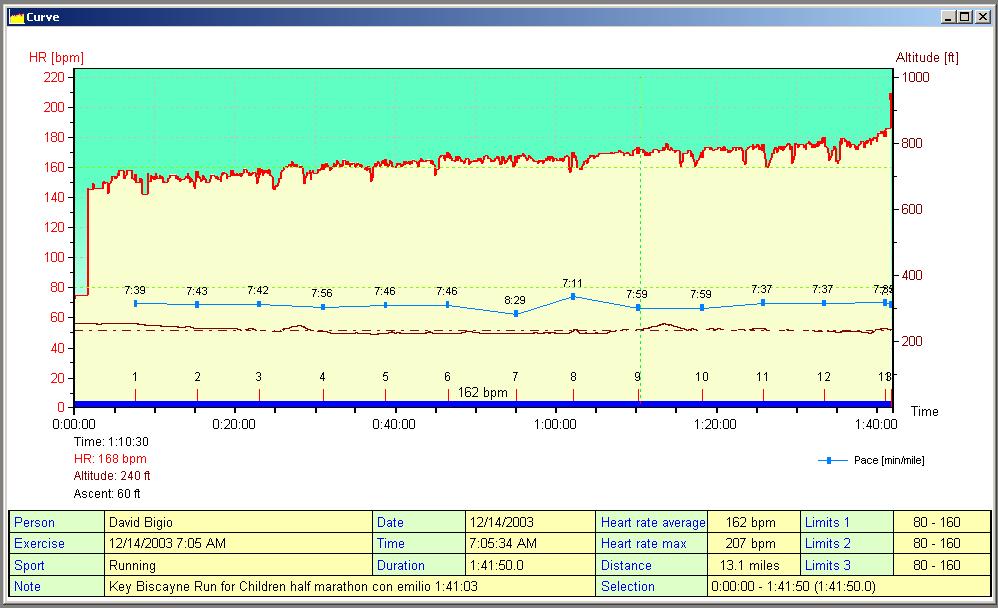
Task: Click the 7:11 pace data point
Action: tap(573, 296)
